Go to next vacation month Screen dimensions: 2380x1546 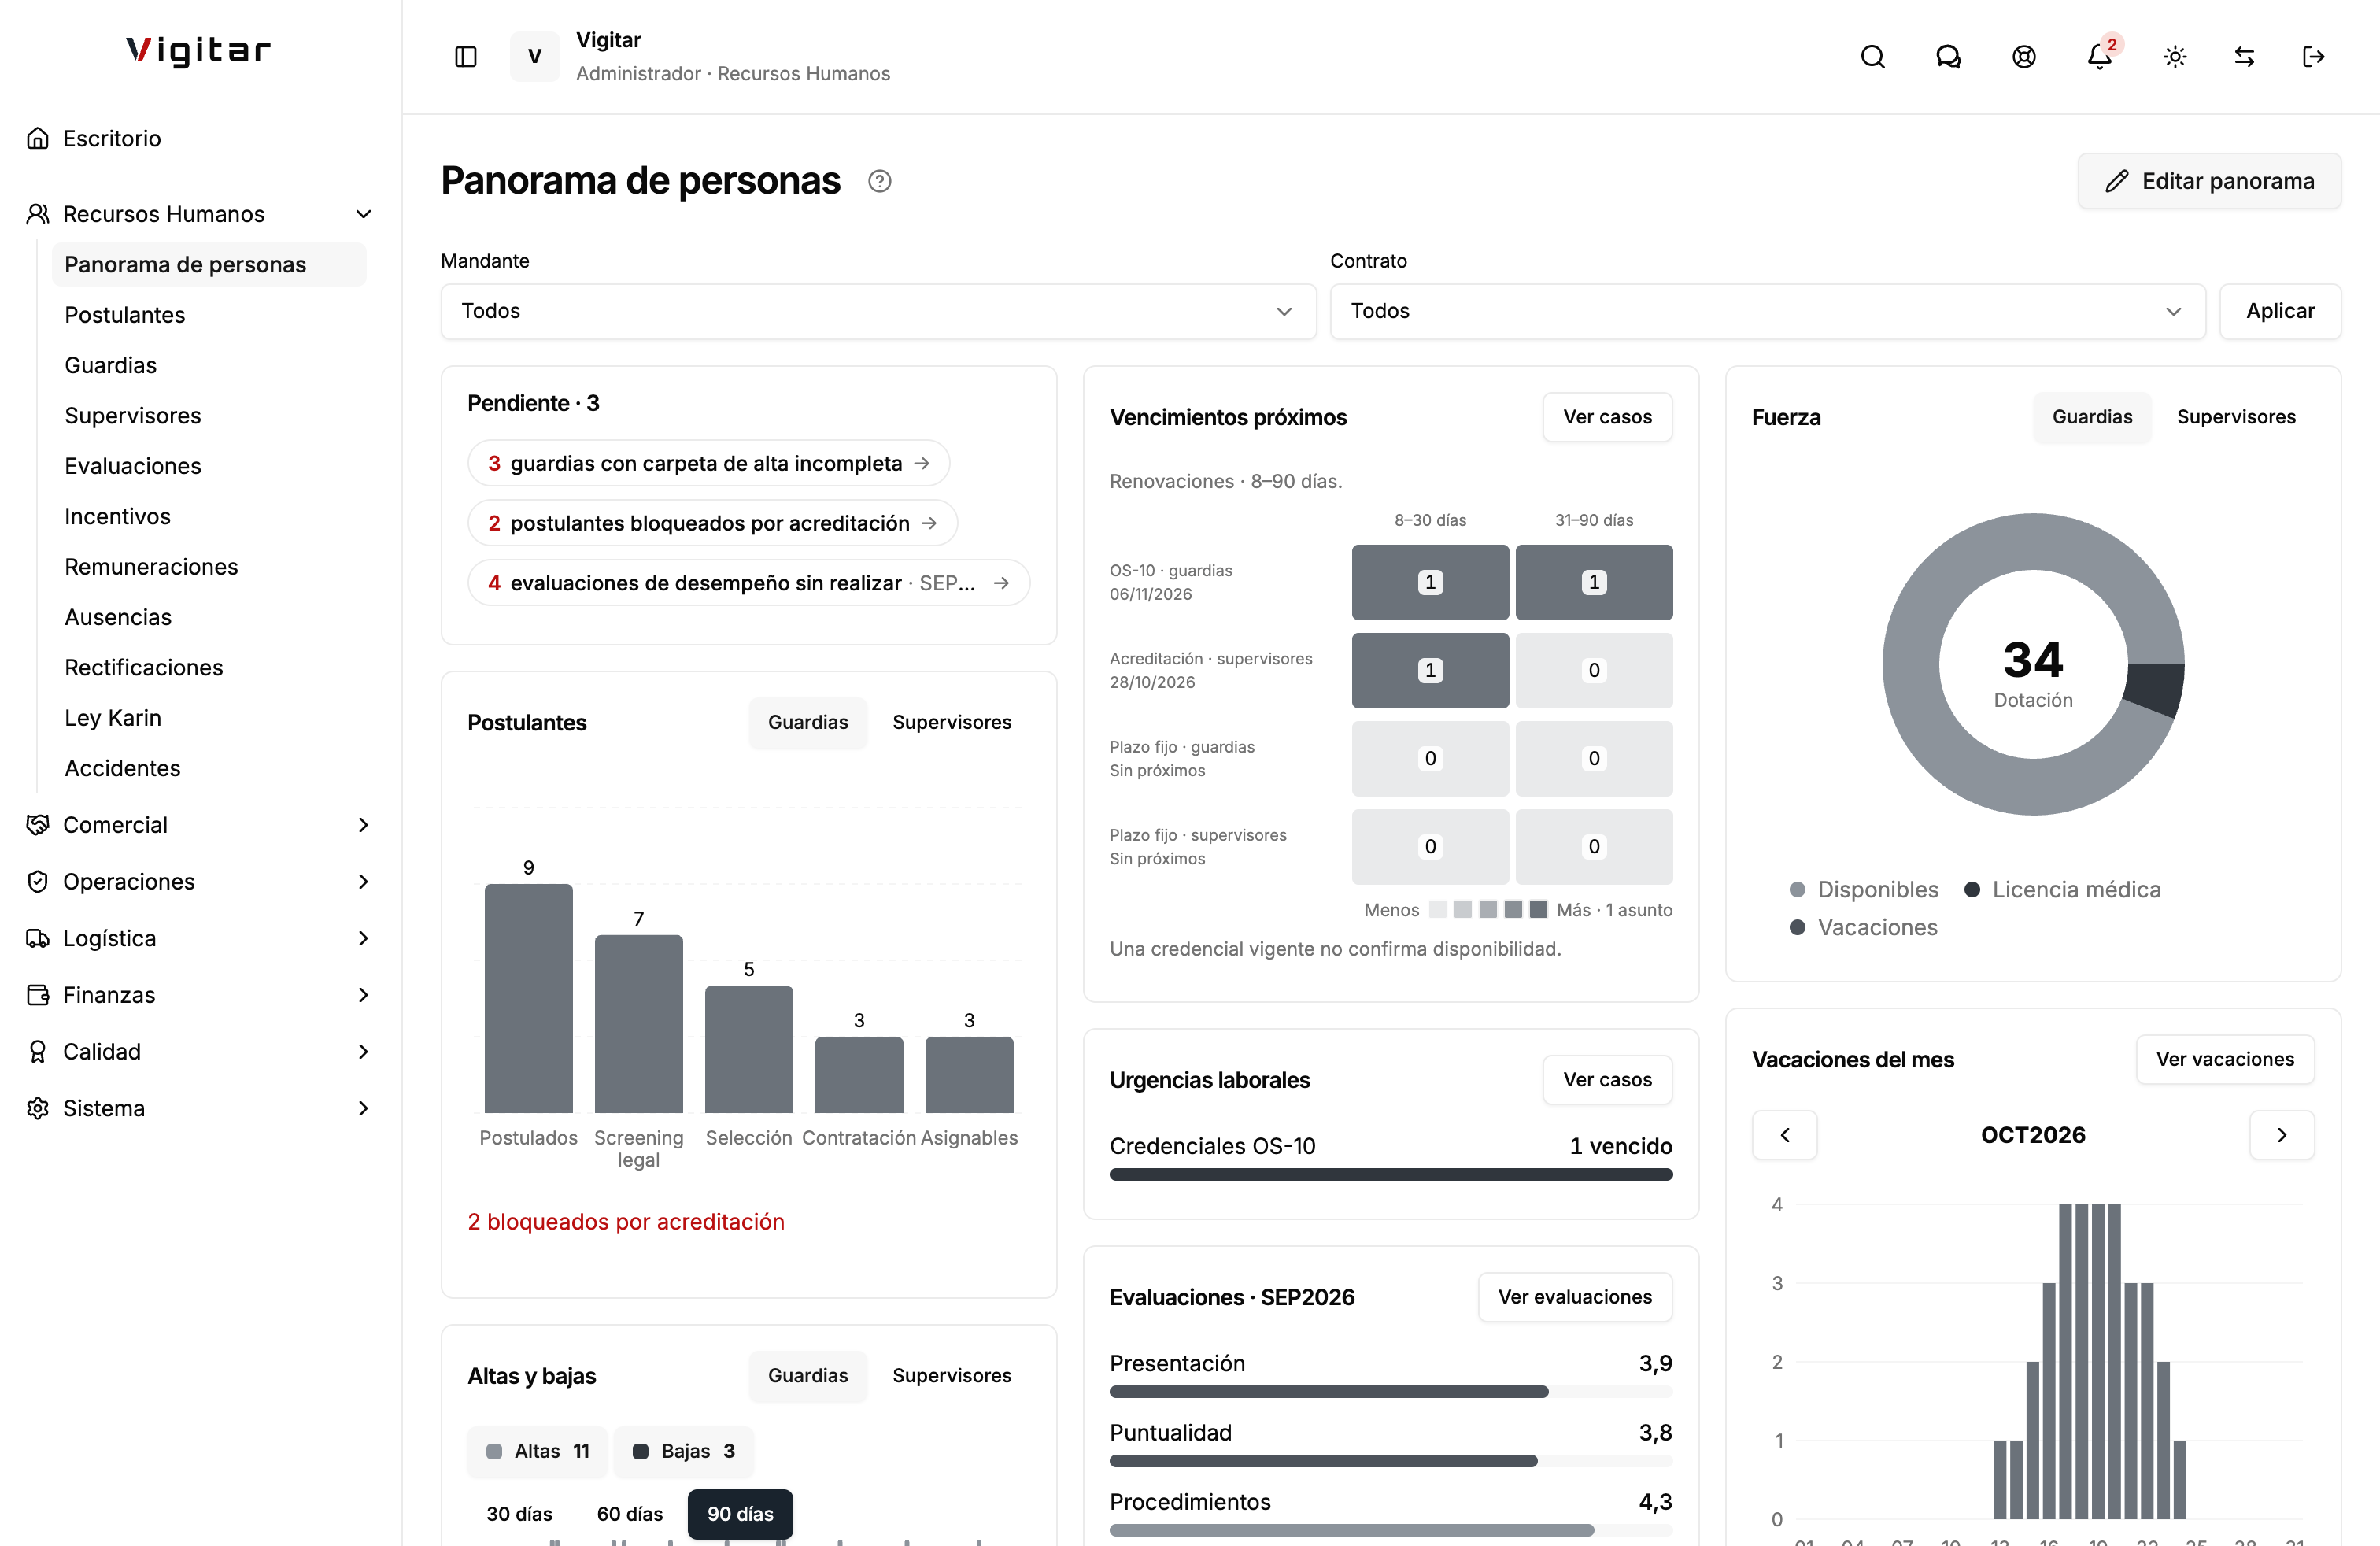[2282, 1135]
